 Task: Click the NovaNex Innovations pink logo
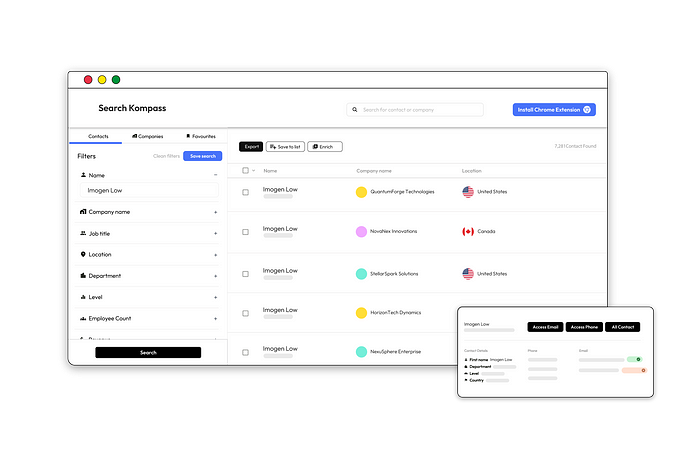click(361, 231)
